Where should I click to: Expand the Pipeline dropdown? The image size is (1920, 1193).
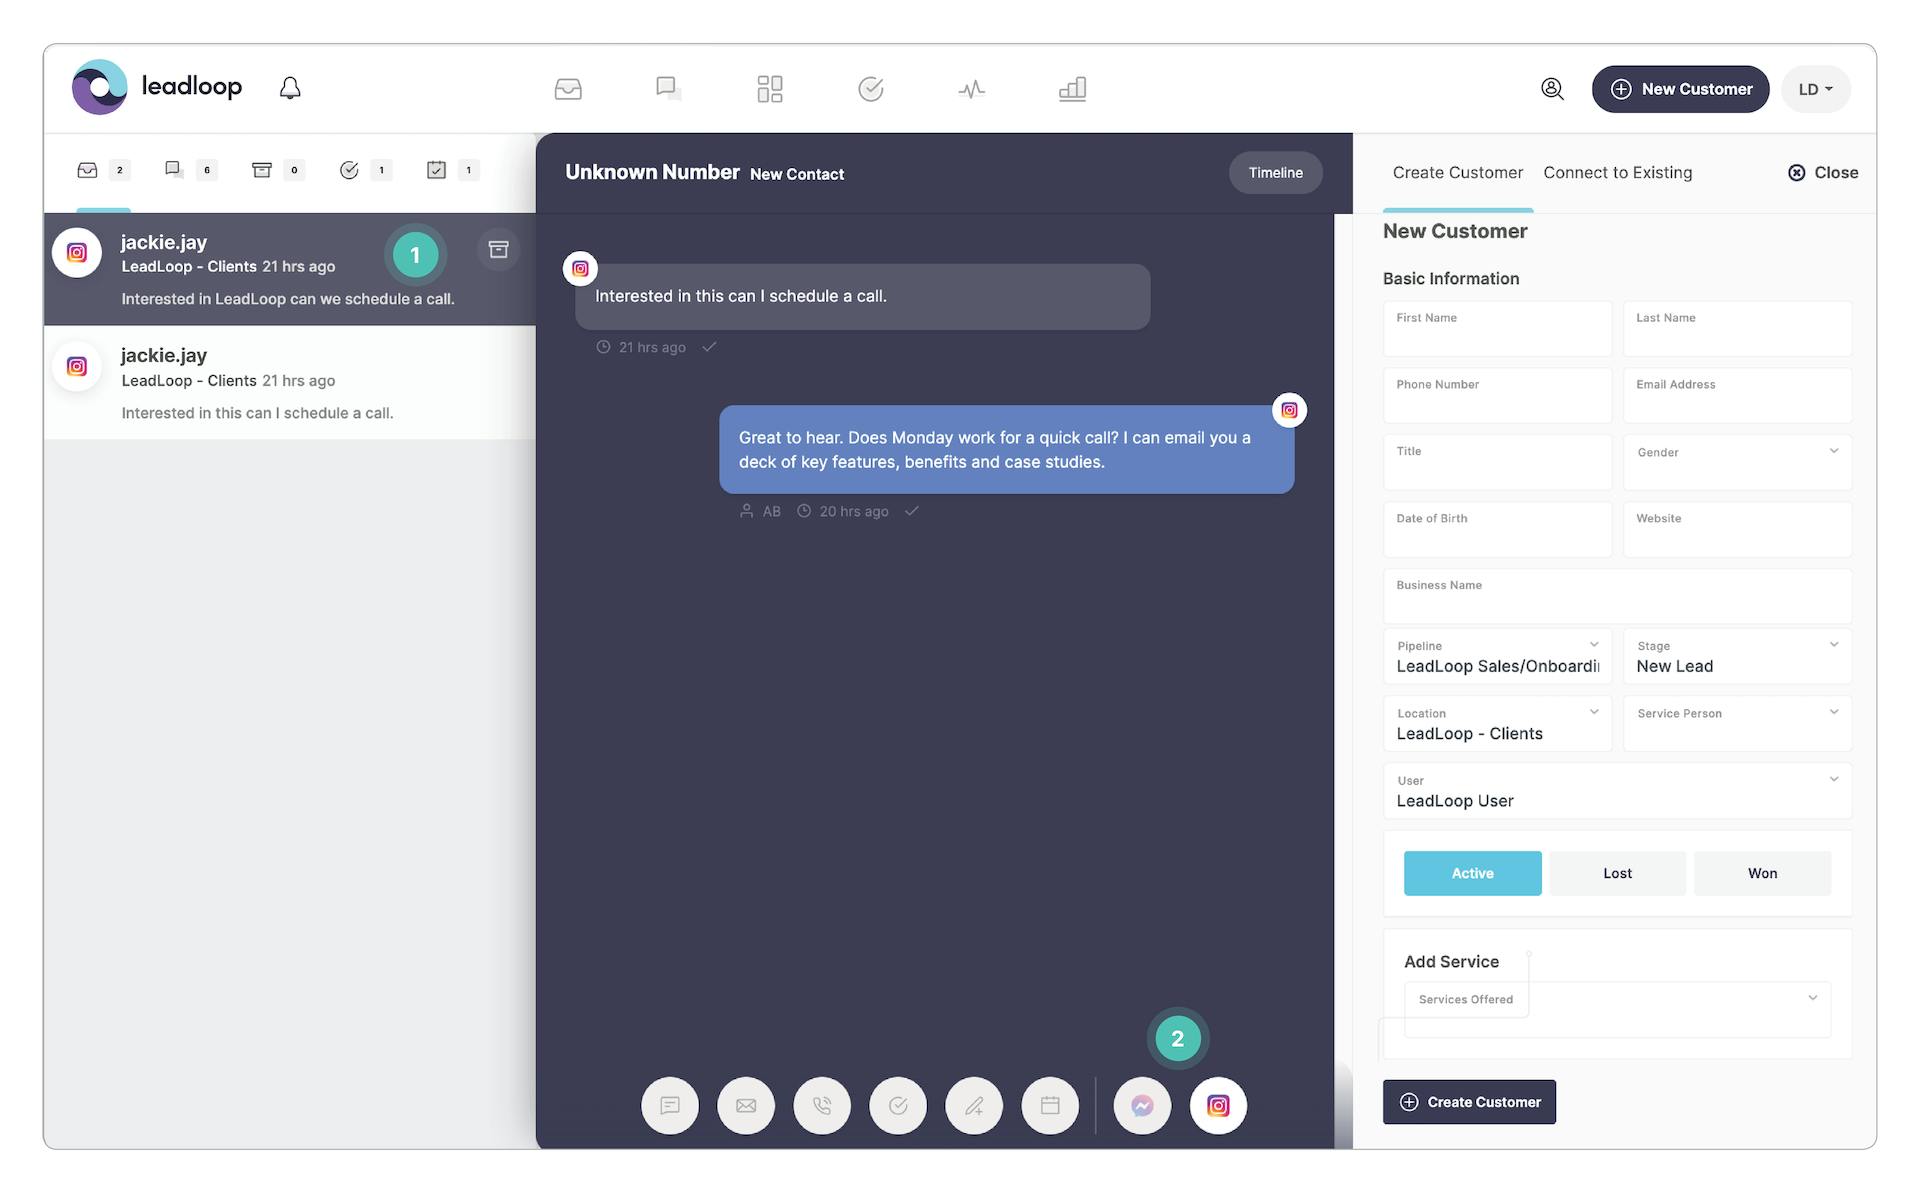(x=1497, y=657)
